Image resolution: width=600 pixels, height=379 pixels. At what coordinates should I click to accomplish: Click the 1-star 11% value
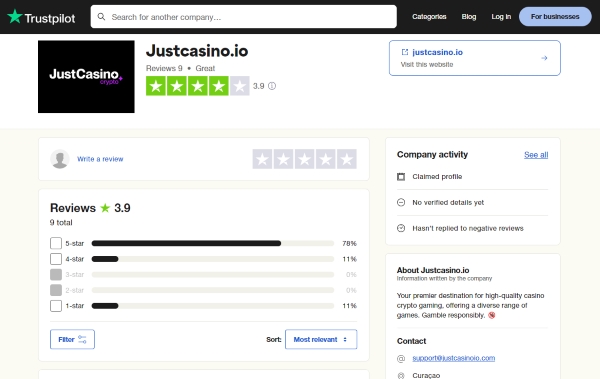click(349, 306)
